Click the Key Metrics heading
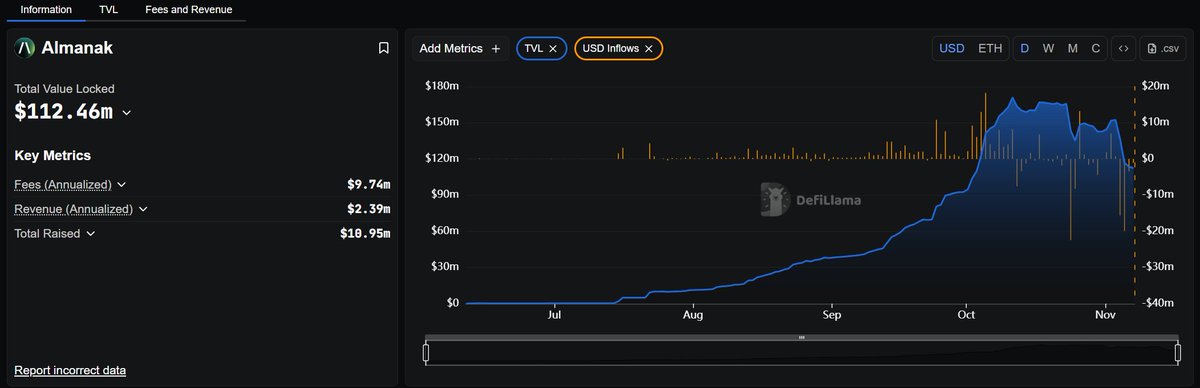The width and height of the screenshot is (1200, 388). point(52,156)
